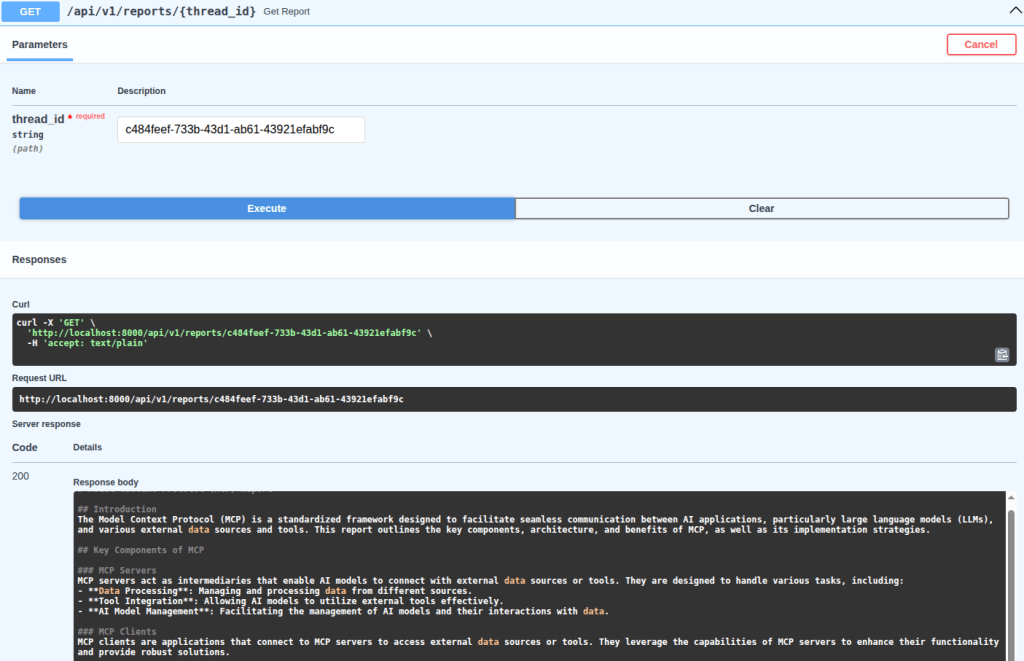The image size is (1024, 661).
Task: Click the Responses section header
Action: (39, 259)
